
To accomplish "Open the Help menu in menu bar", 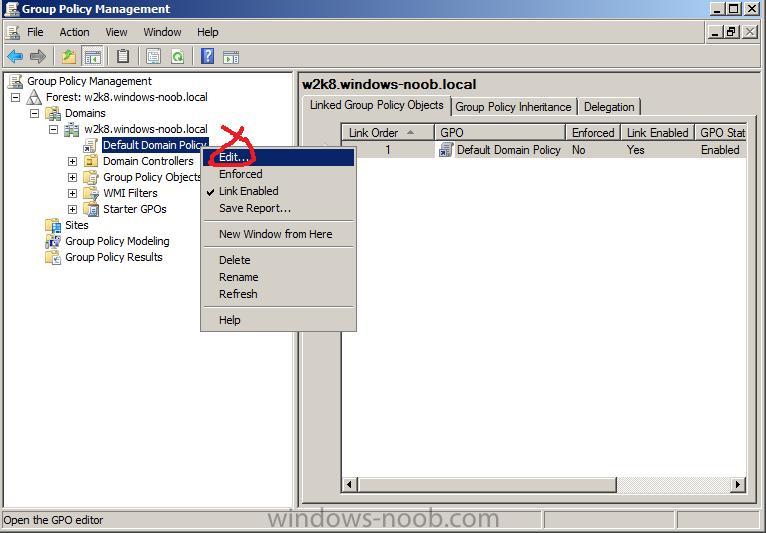I will (208, 32).
